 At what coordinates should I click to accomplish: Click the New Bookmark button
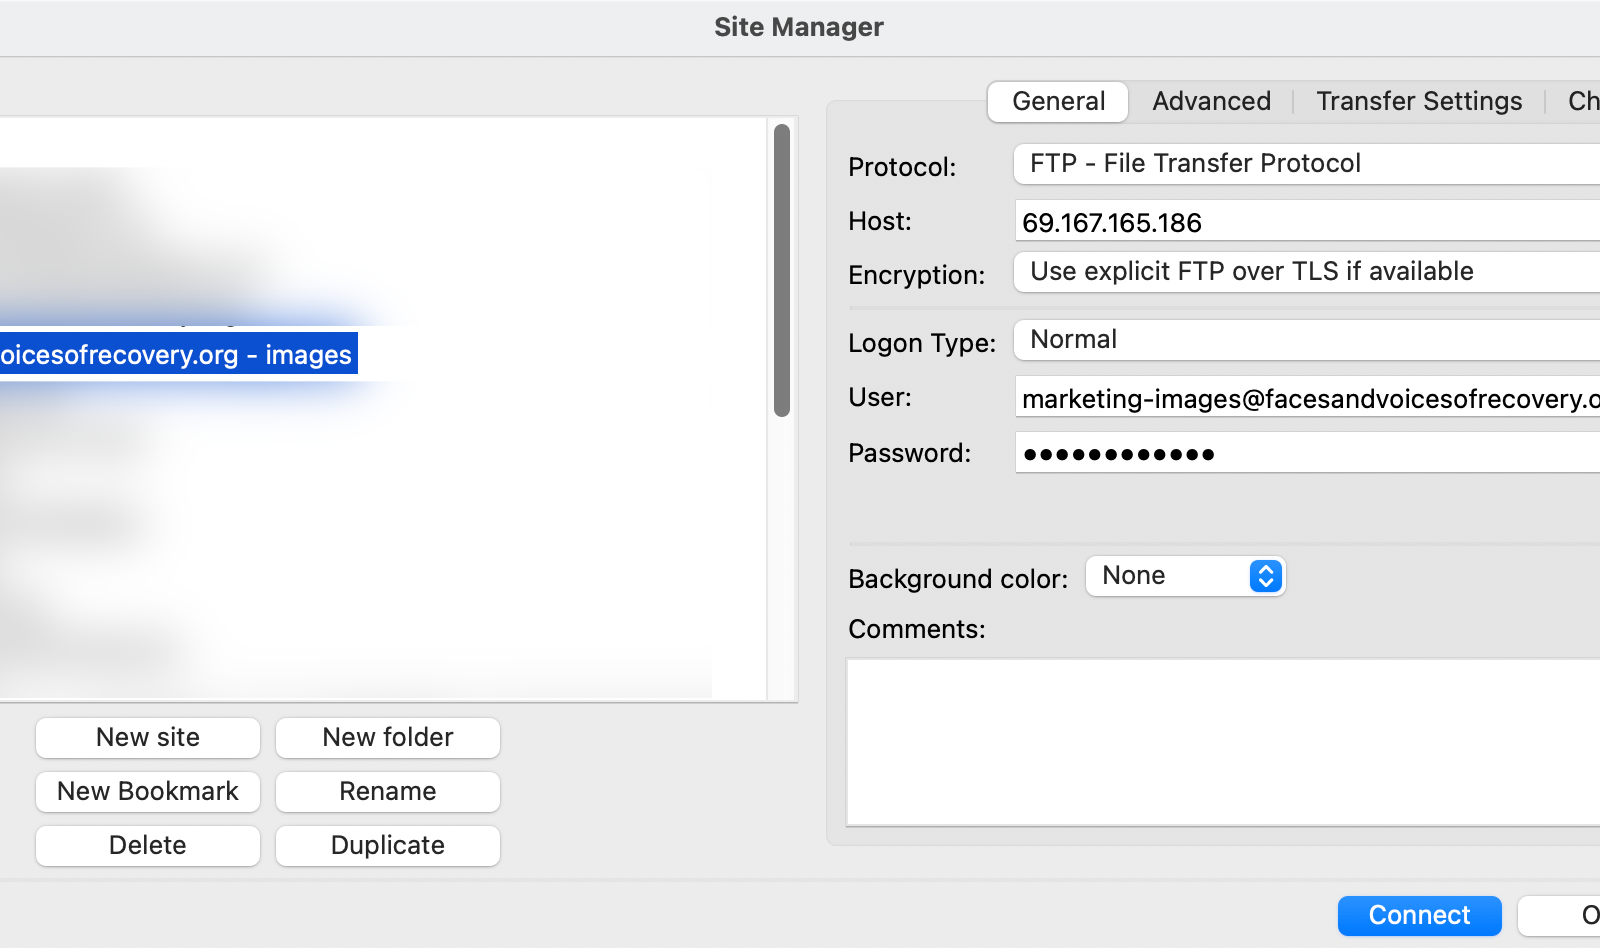click(148, 791)
